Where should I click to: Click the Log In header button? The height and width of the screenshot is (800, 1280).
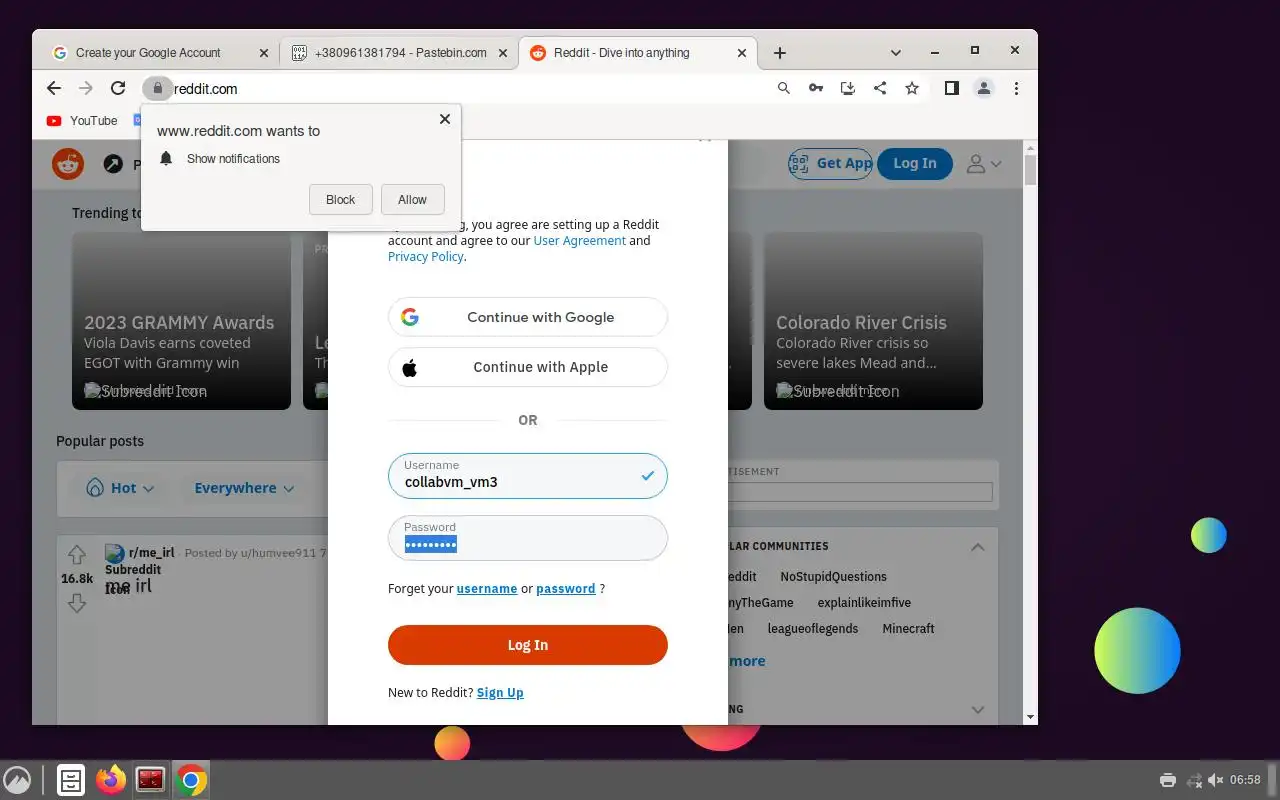(x=915, y=163)
